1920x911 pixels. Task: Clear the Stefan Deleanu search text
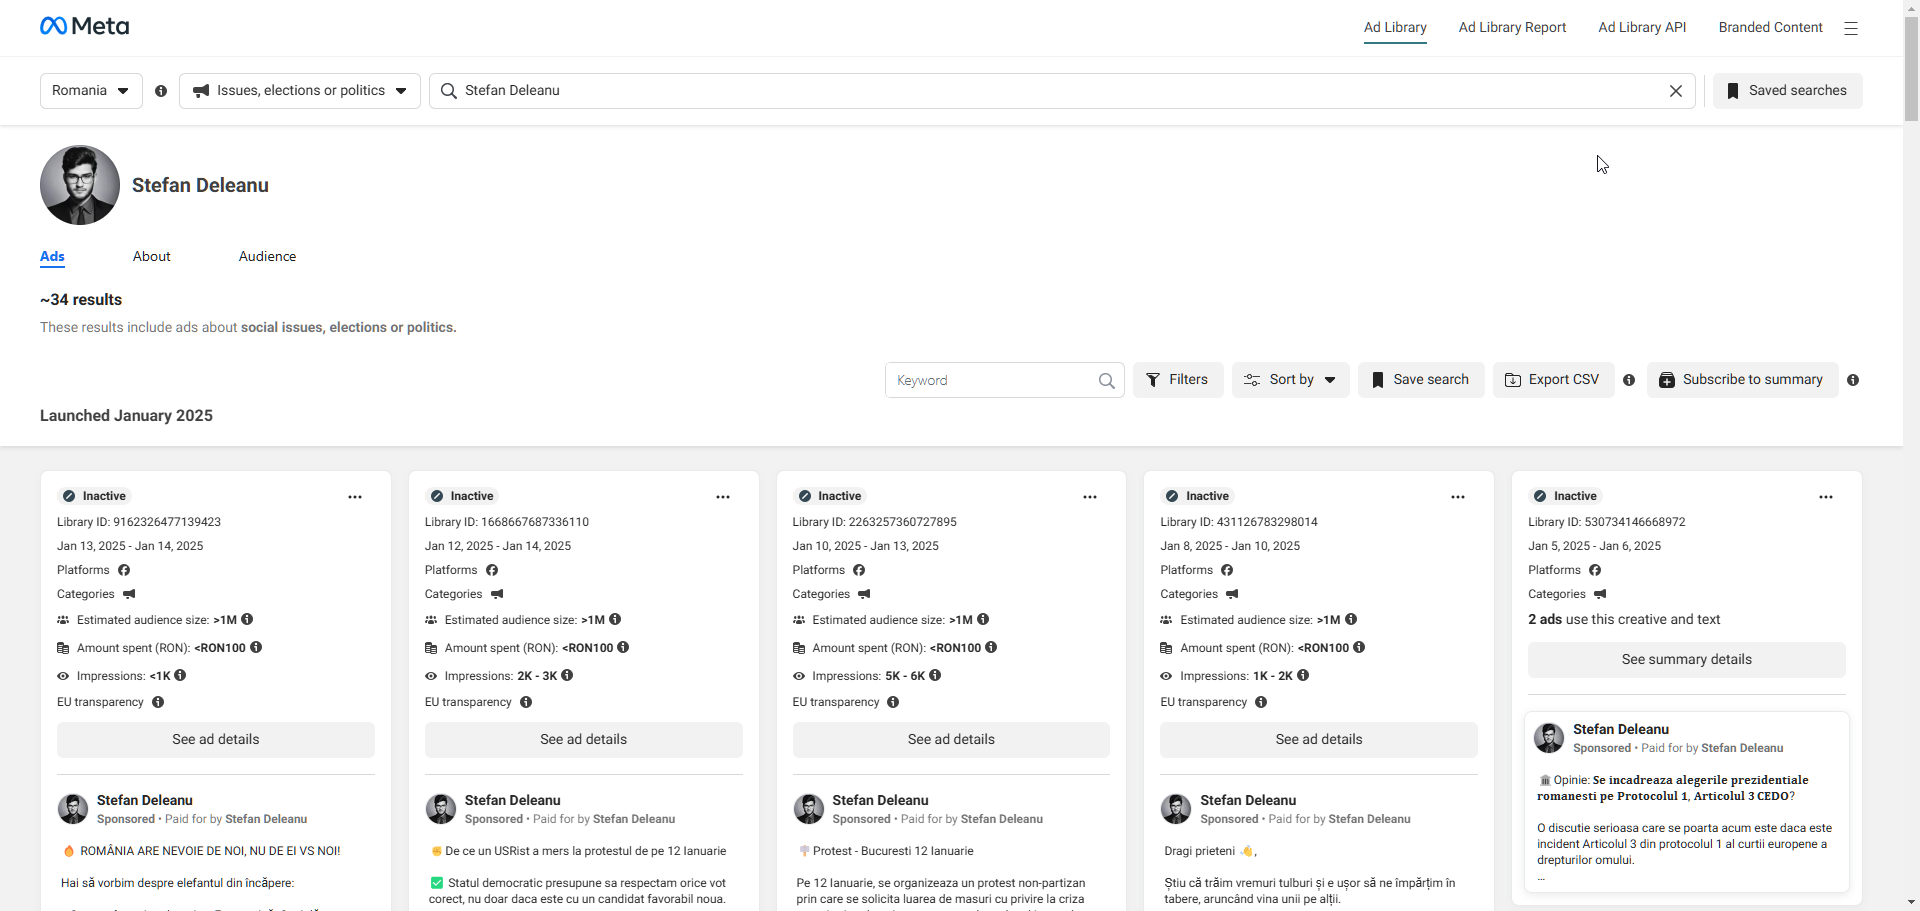click(x=1676, y=91)
